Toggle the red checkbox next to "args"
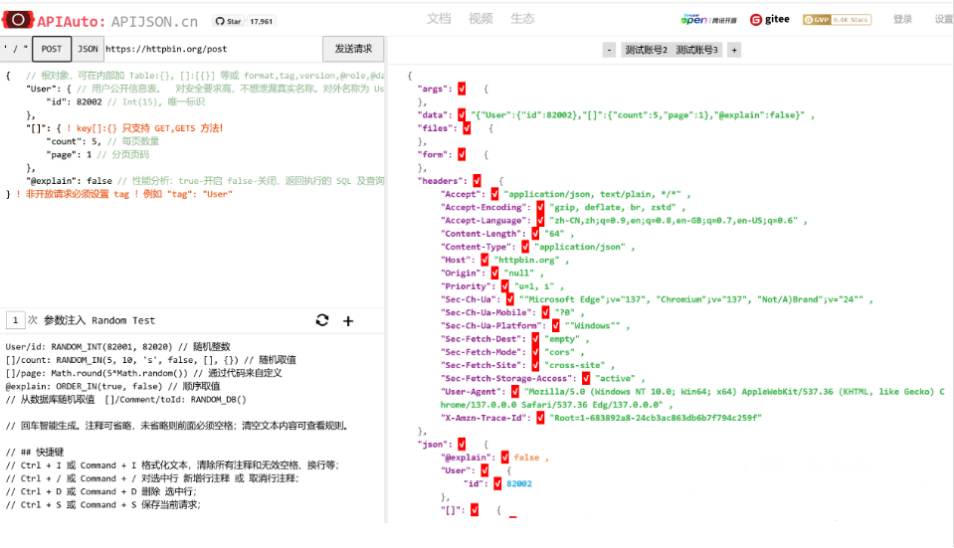This screenshot has width=954, height=548. [462, 89]
